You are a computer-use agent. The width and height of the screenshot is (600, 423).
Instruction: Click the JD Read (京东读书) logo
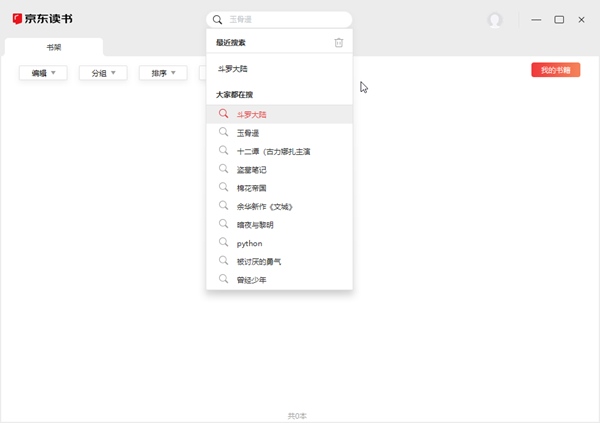click(42, 19)
